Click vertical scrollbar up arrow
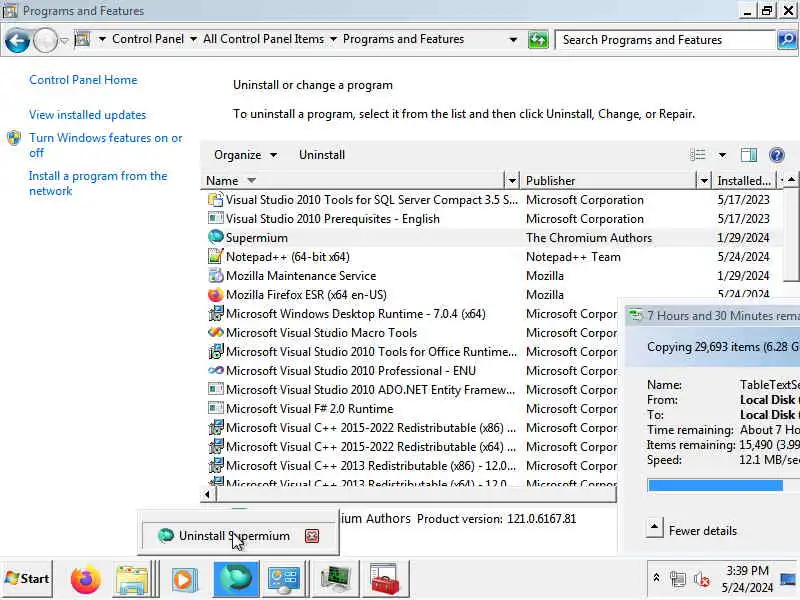The width and height of the screenshot is (800, 600). point(791,180)
